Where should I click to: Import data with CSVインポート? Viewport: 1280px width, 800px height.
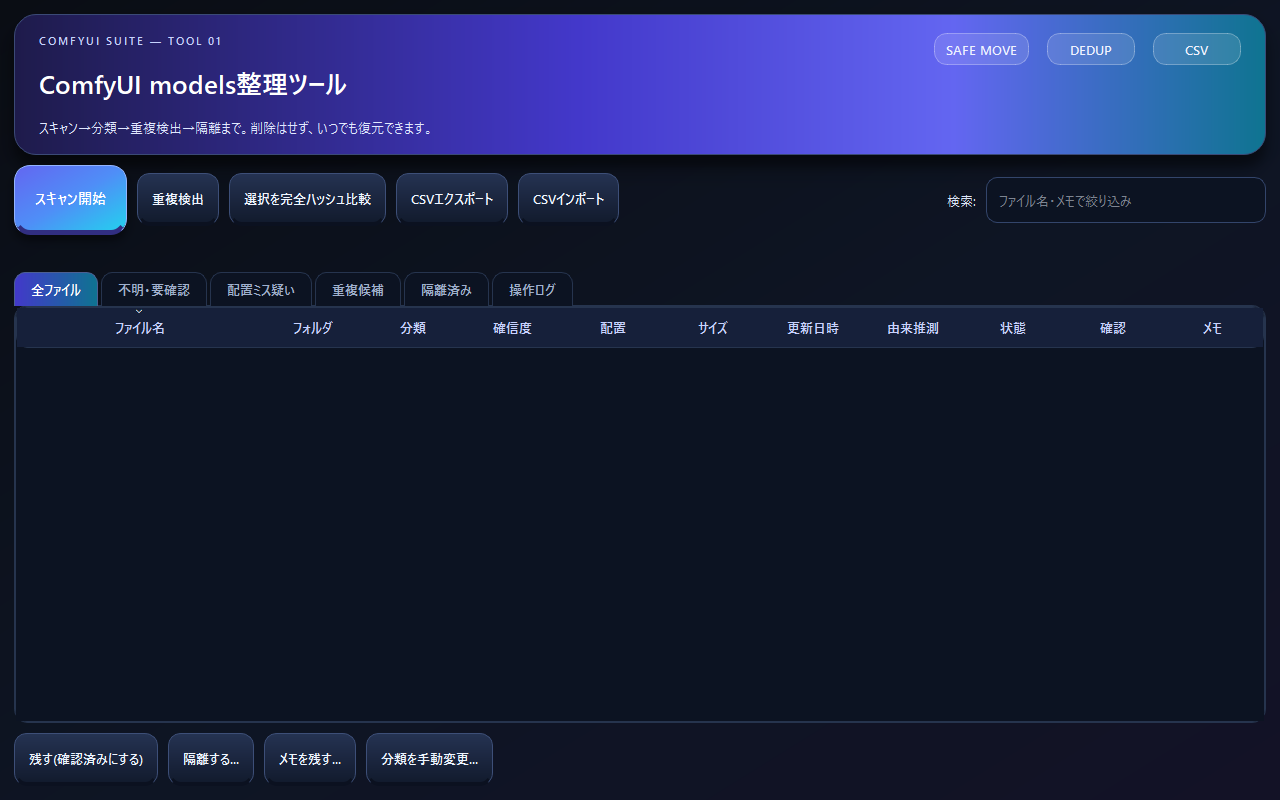[568, 199]
